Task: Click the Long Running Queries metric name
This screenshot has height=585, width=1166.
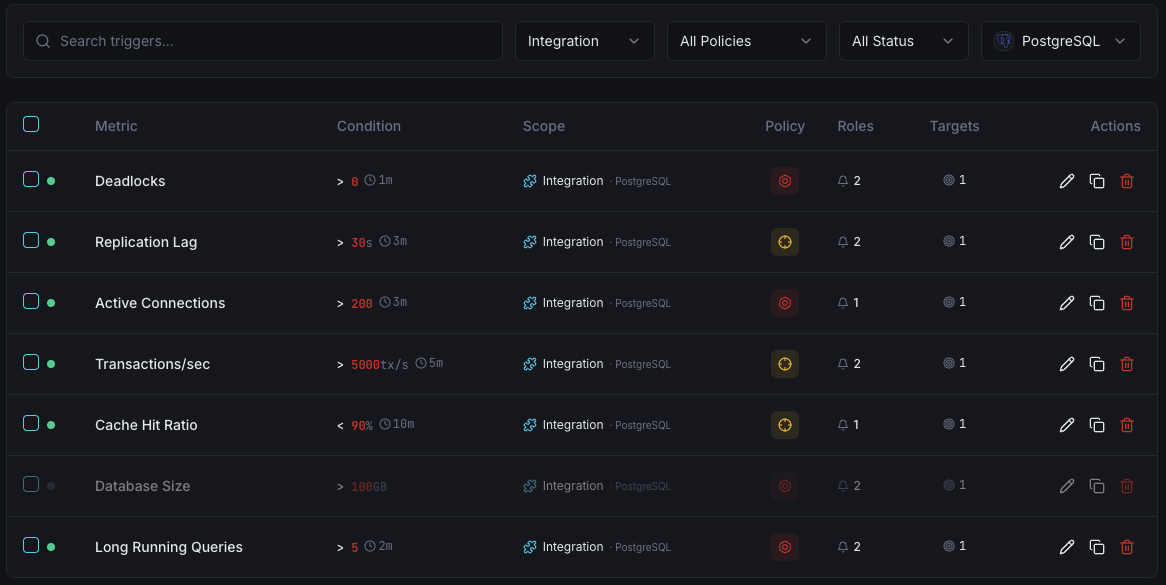Action: click(168, 546)
